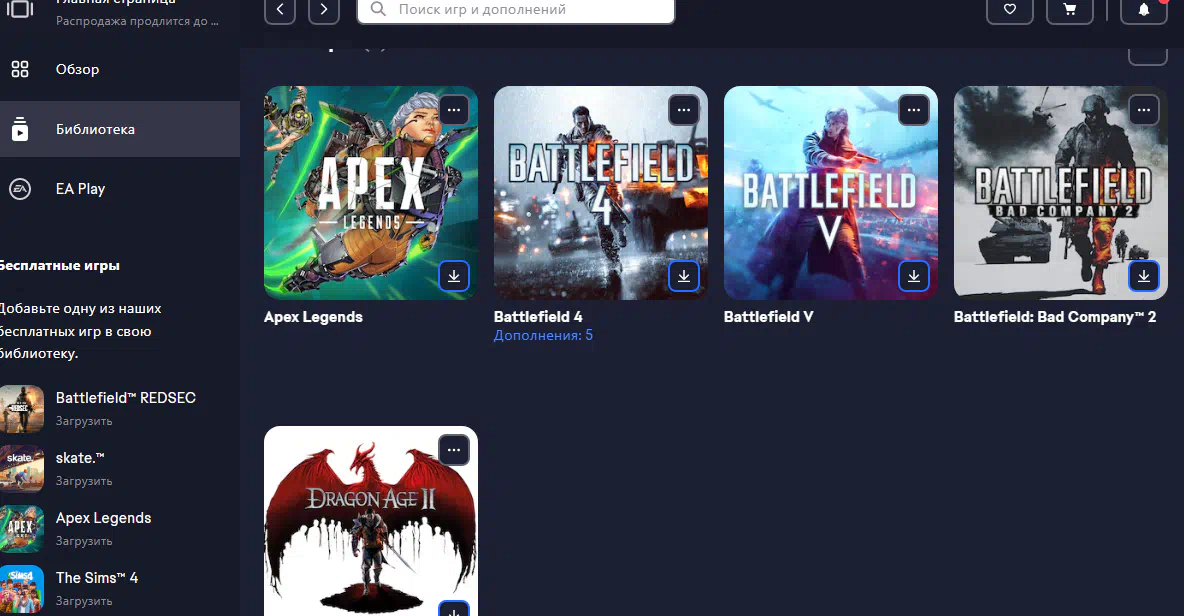Open the three-dot menu on Apex Legends tile
1184x616 pixels.
point(454,109)
